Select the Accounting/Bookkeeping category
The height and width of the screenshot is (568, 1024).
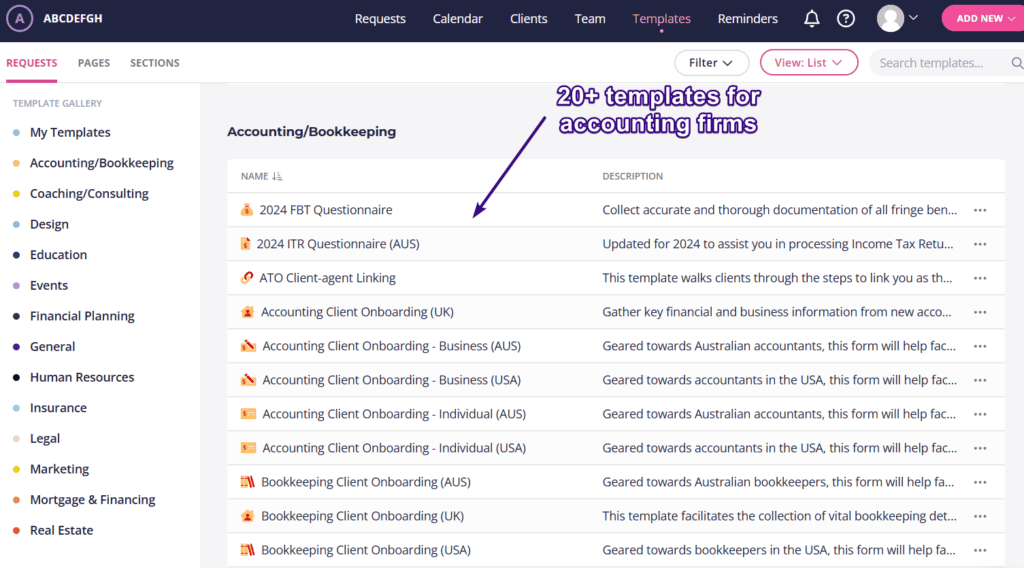(101, 163)
